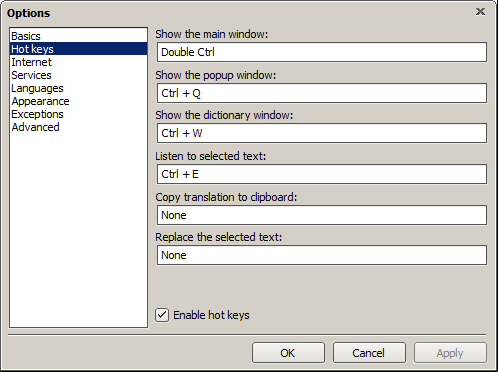
Task: Open the Exceptions category
Action: pos(78,114)
